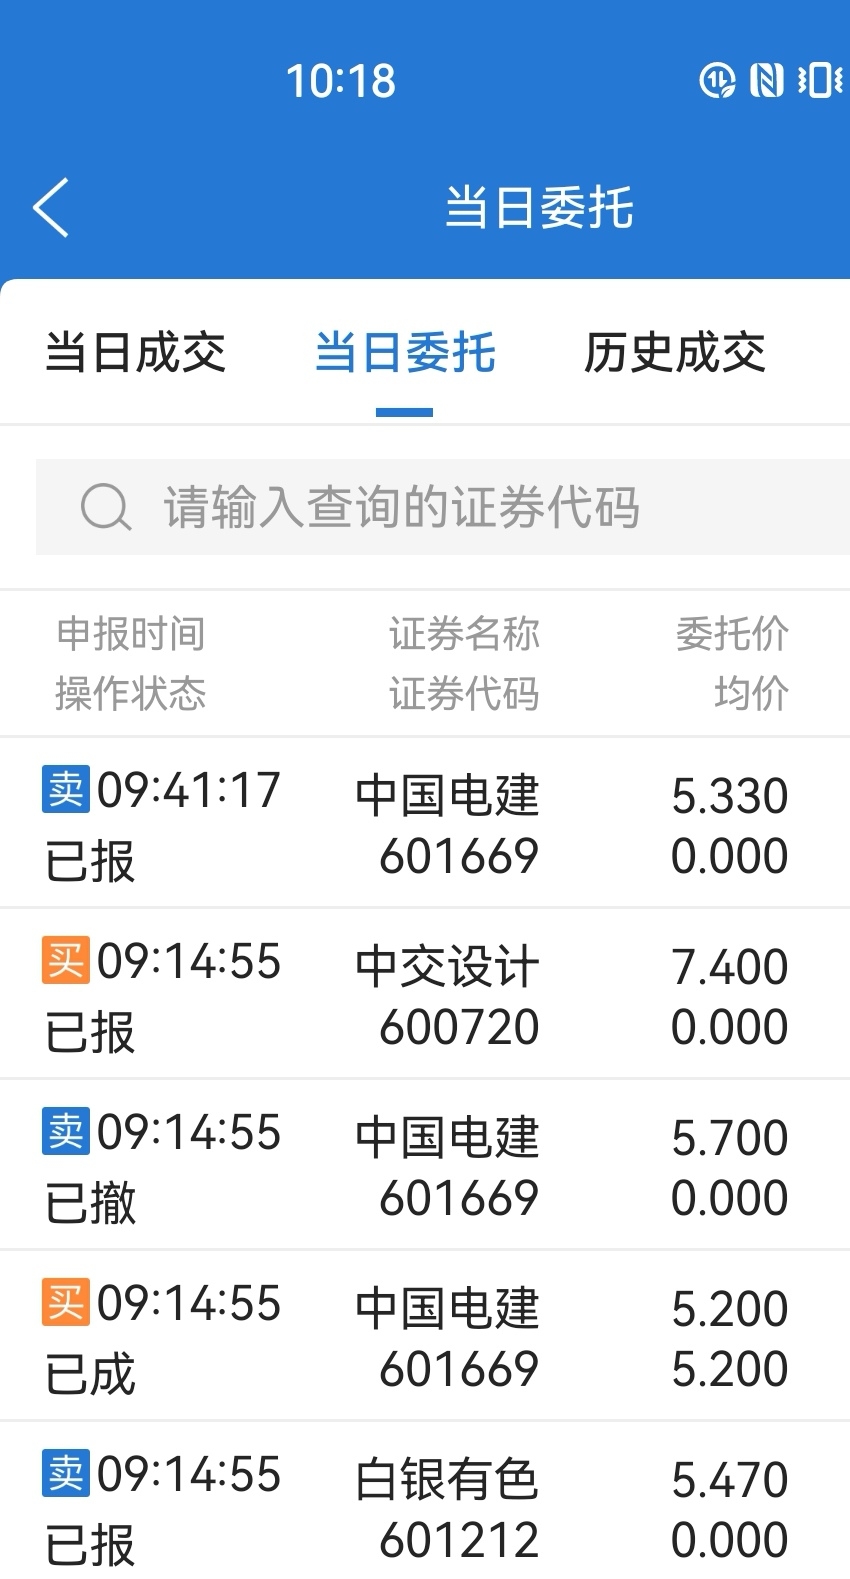Tap the 卖 badge for 白银有色
The image size is (850, 1579).
click(x=66, y=1473)
